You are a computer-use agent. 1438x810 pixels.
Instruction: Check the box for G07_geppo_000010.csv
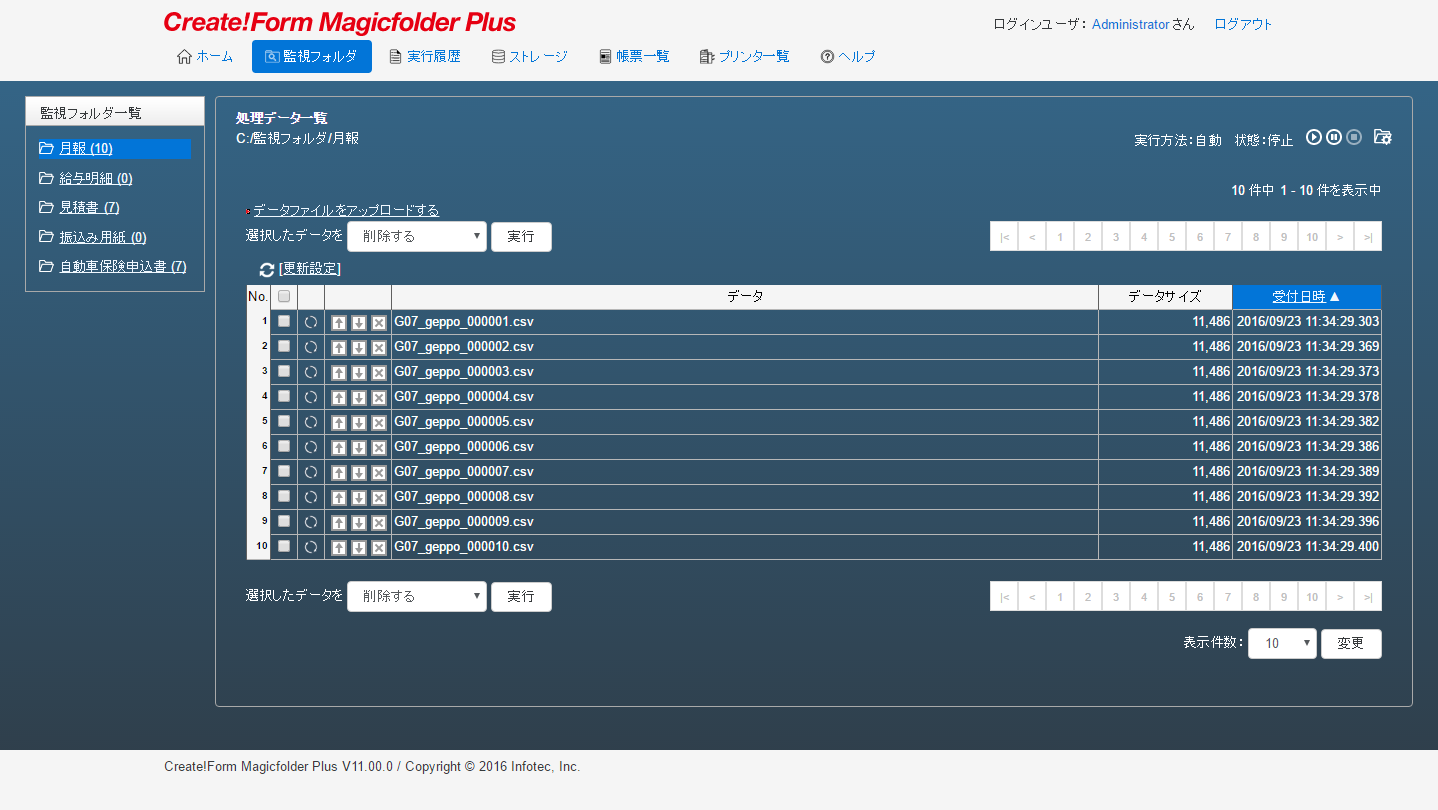(x=284, y=546)
